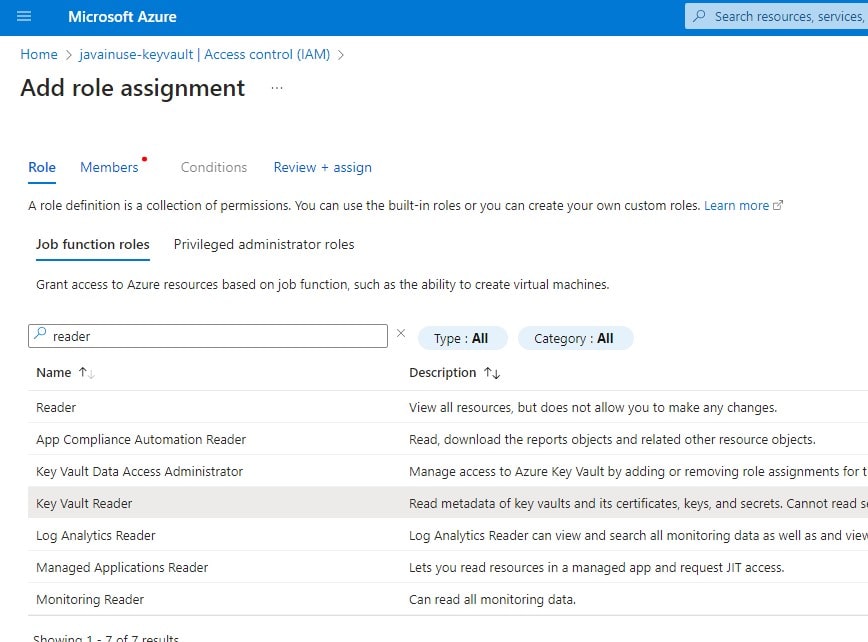Sort role list by Name arrow
Image resolution: width=868 pixels, height=642 pixels.
point(86,373)
